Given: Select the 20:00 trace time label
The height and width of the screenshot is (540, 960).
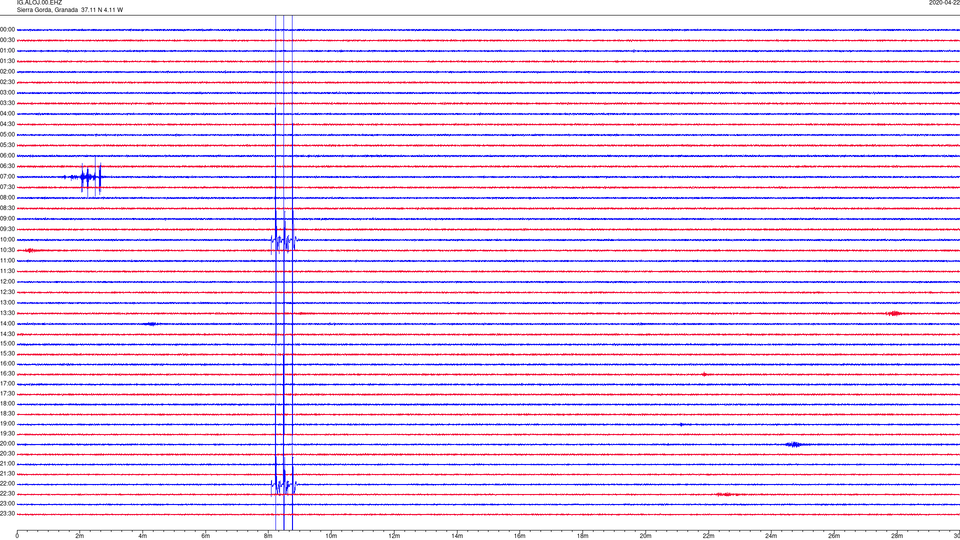Looking at the screenshot, I should tap(7, 444).
